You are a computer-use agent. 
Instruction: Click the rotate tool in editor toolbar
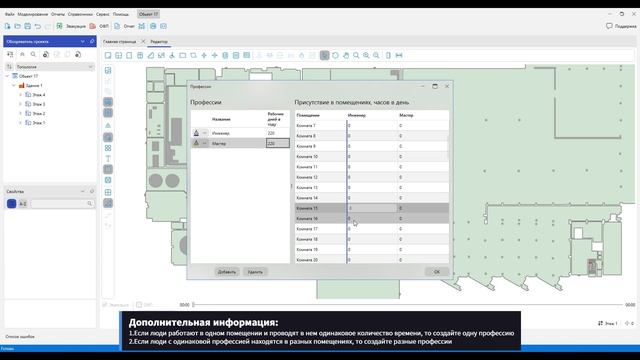point(335,55)
